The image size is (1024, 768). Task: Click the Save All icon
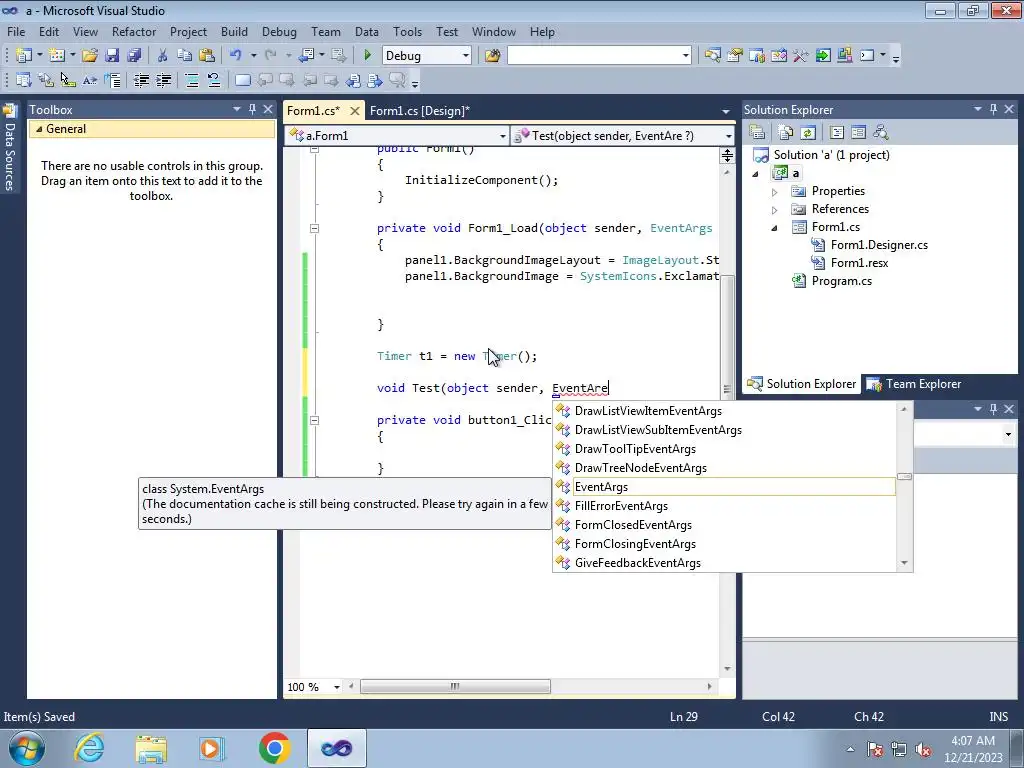134,56
